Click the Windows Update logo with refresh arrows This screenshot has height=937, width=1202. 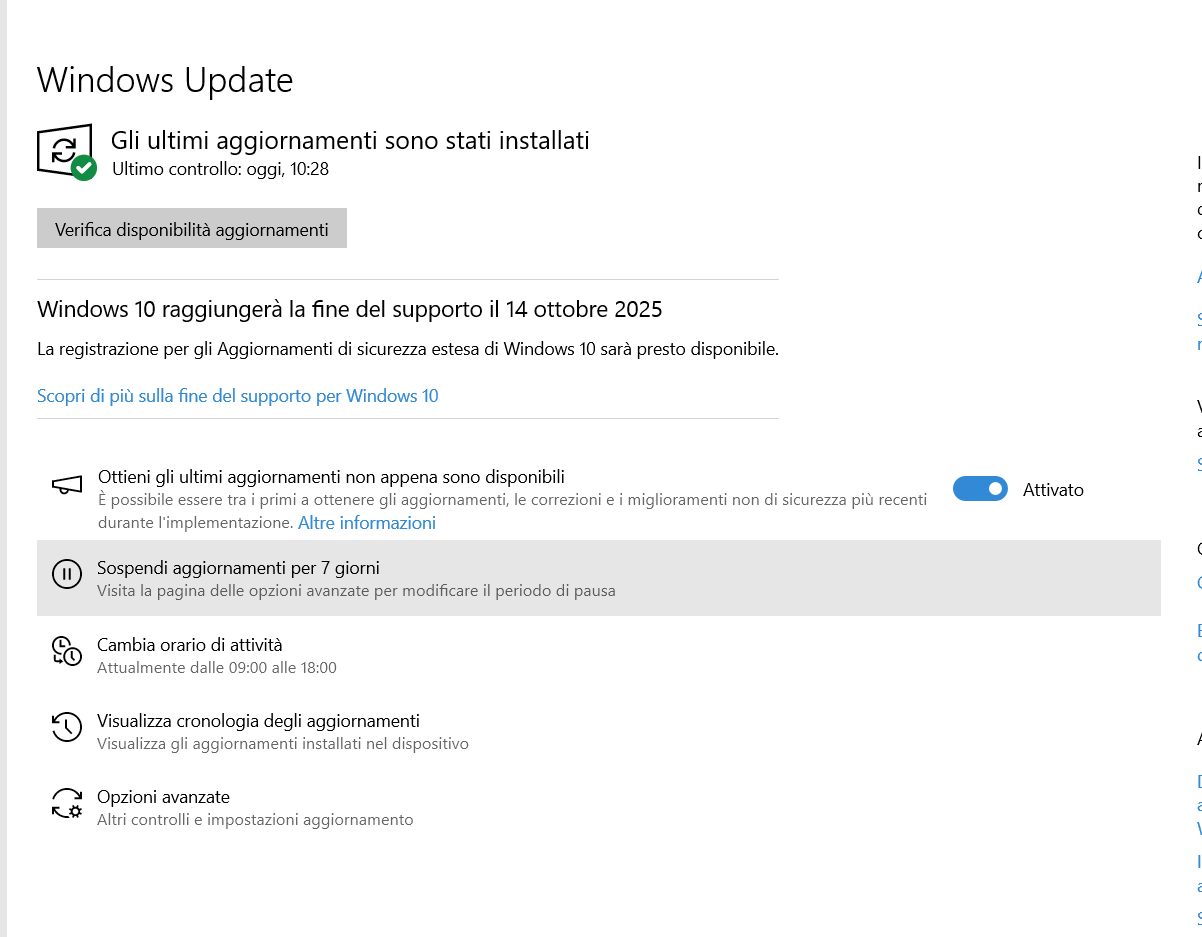(62, 148)
